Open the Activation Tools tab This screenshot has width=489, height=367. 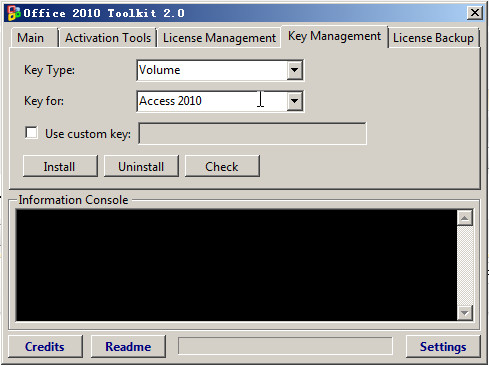tap(108, 38)
